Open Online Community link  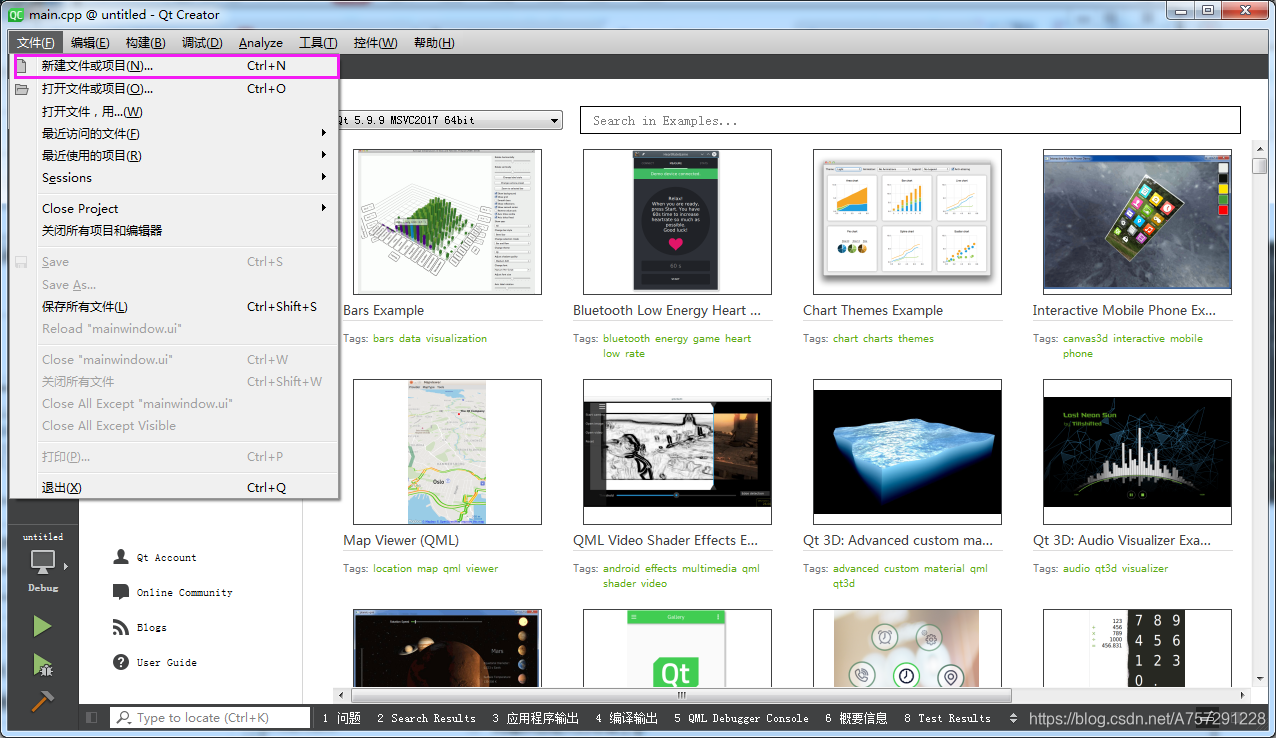[172, 592]
